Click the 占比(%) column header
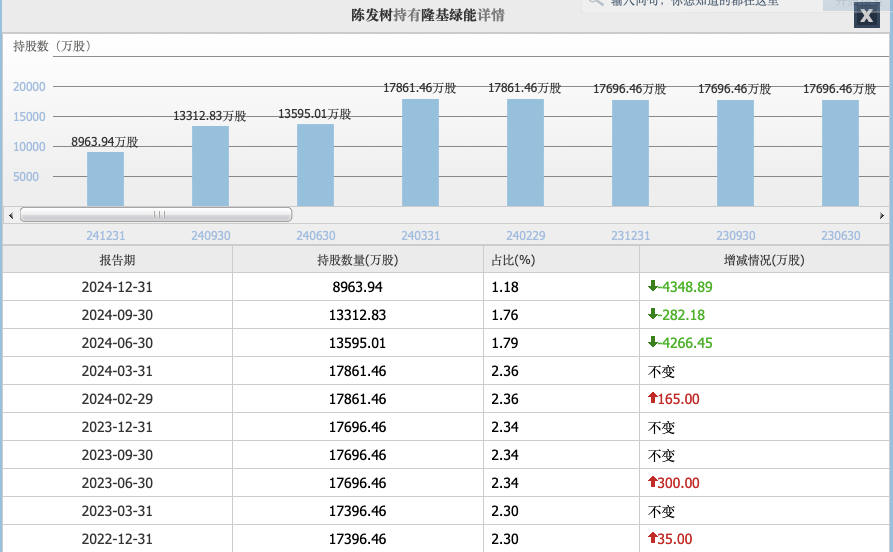The height and width of the screenshot is (552, 893). tap(513, 260)
